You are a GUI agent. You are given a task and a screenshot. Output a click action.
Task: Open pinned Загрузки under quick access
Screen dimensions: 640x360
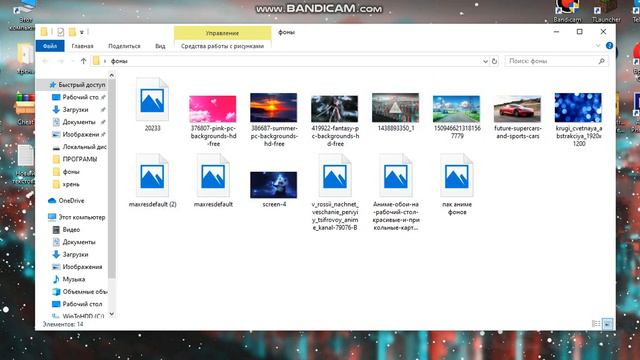(75, 109)
